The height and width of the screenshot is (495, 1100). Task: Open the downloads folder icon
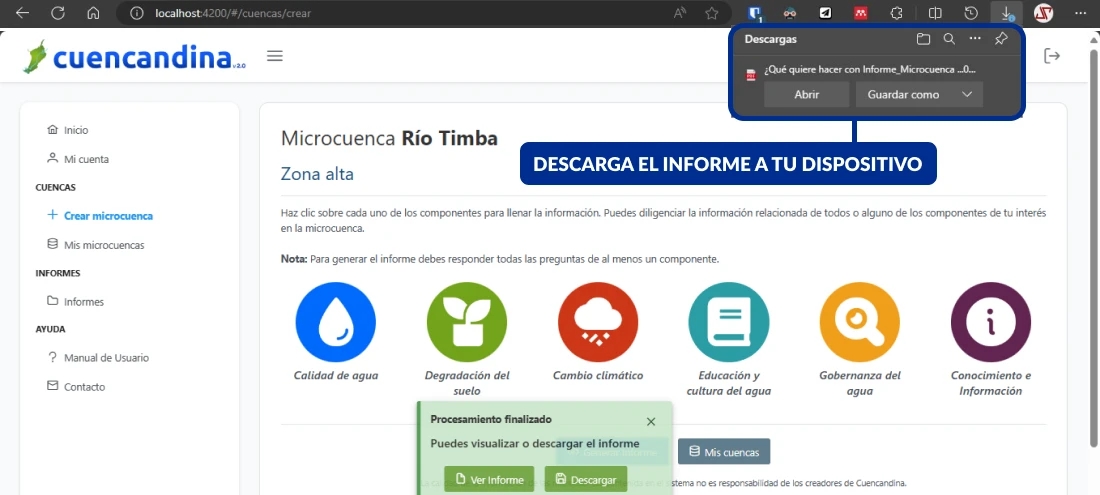click(923, 39)
